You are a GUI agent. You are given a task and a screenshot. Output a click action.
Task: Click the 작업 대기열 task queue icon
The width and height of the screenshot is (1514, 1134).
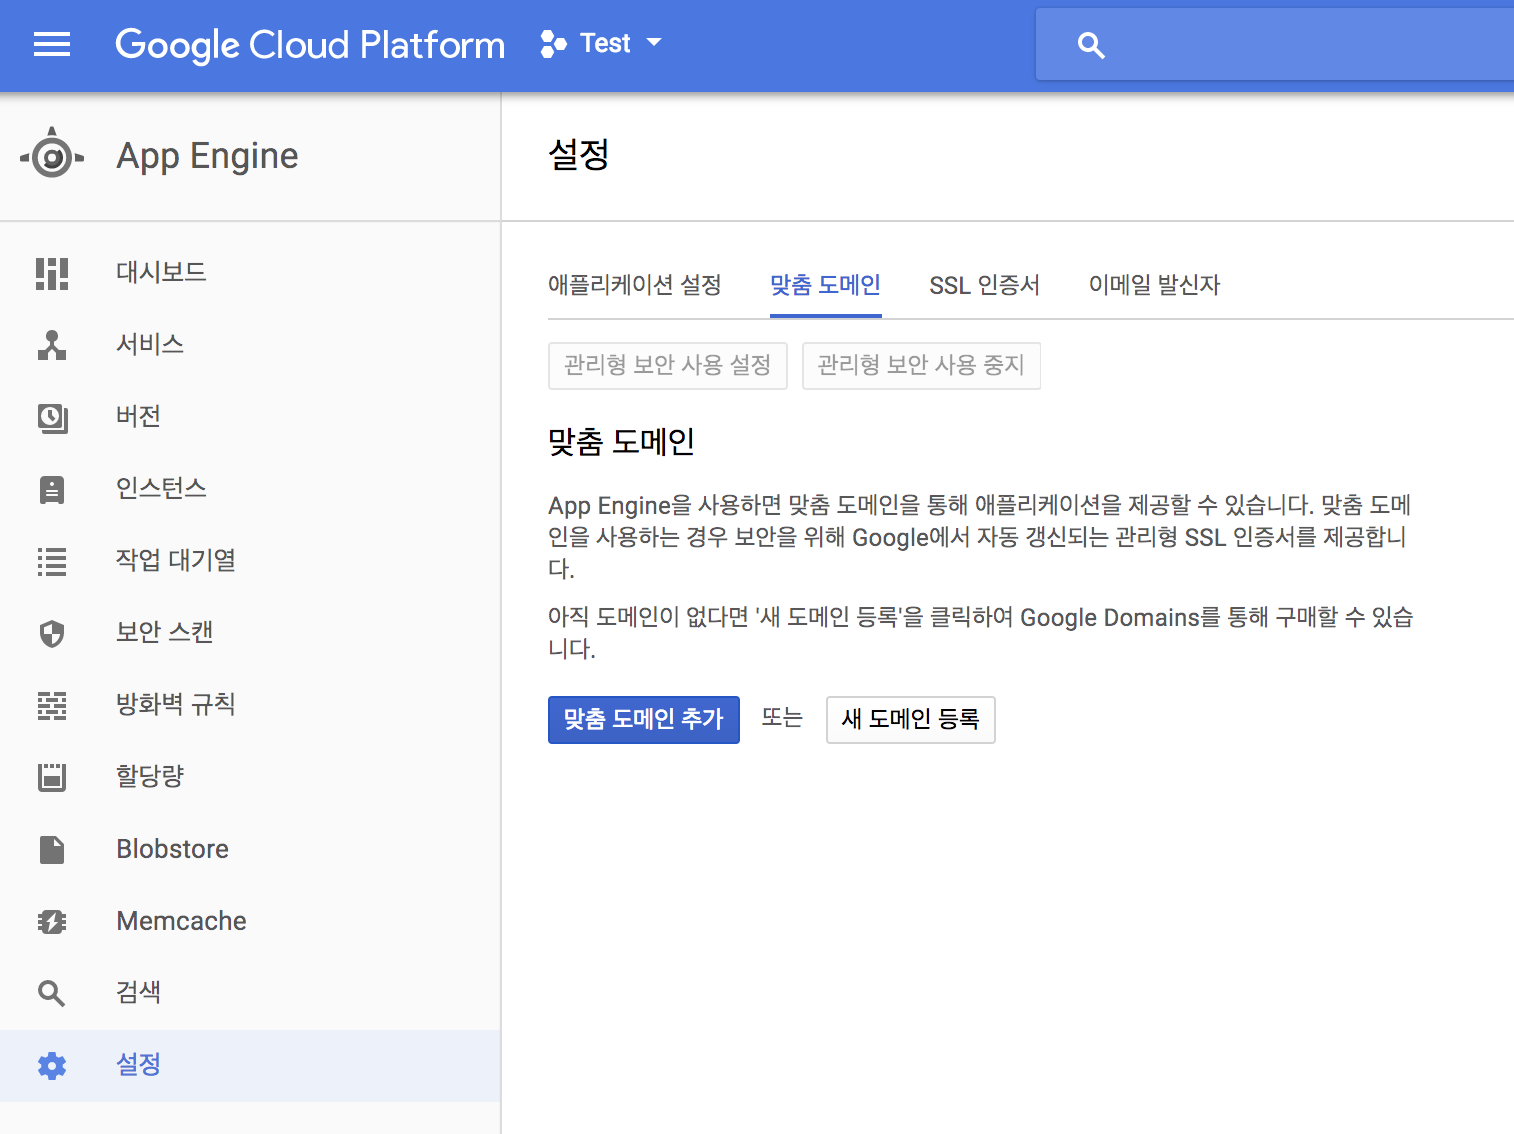click(x=52, y=561)
